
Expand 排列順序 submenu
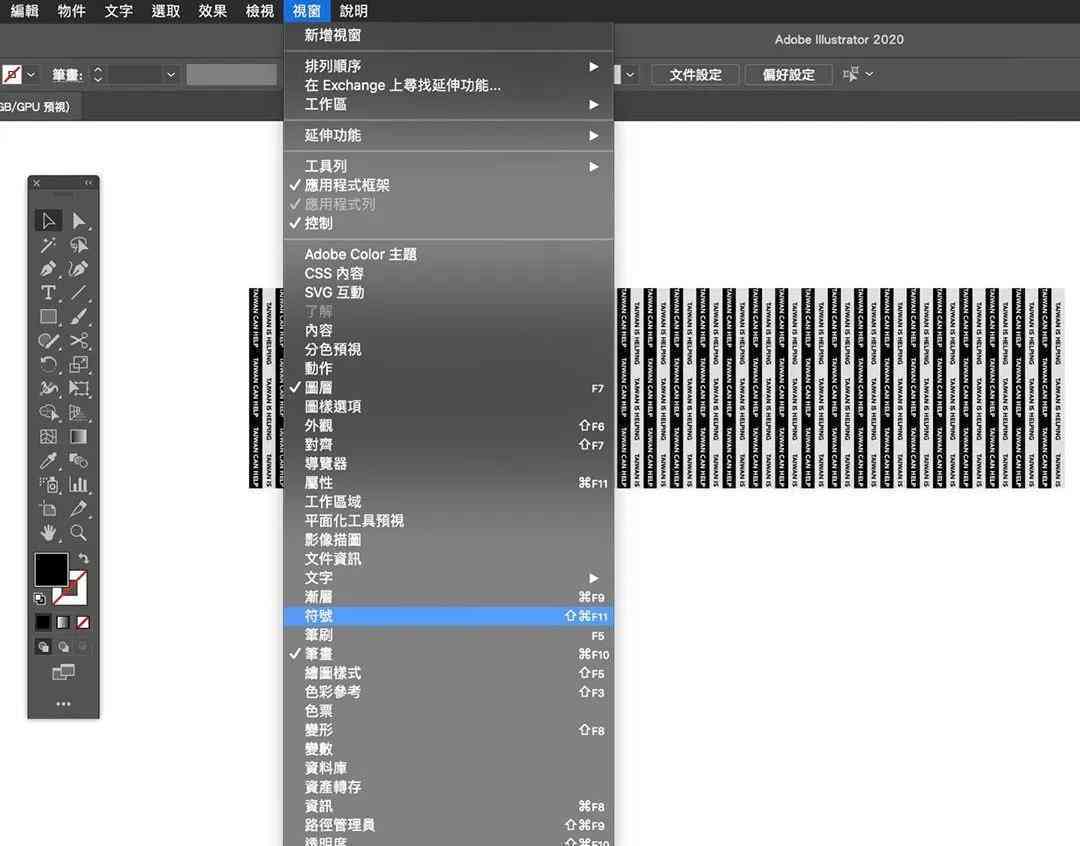[448, 66]
